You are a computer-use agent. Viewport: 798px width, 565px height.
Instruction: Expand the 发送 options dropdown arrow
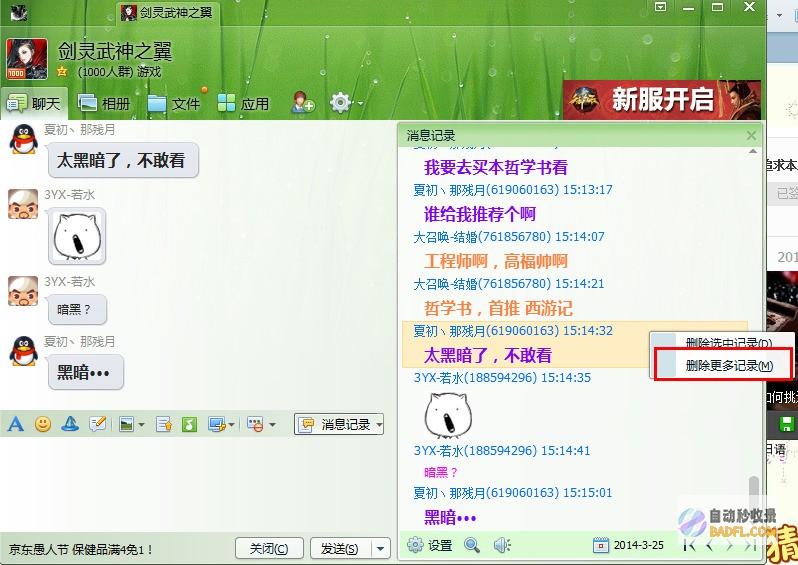[380, 549]
